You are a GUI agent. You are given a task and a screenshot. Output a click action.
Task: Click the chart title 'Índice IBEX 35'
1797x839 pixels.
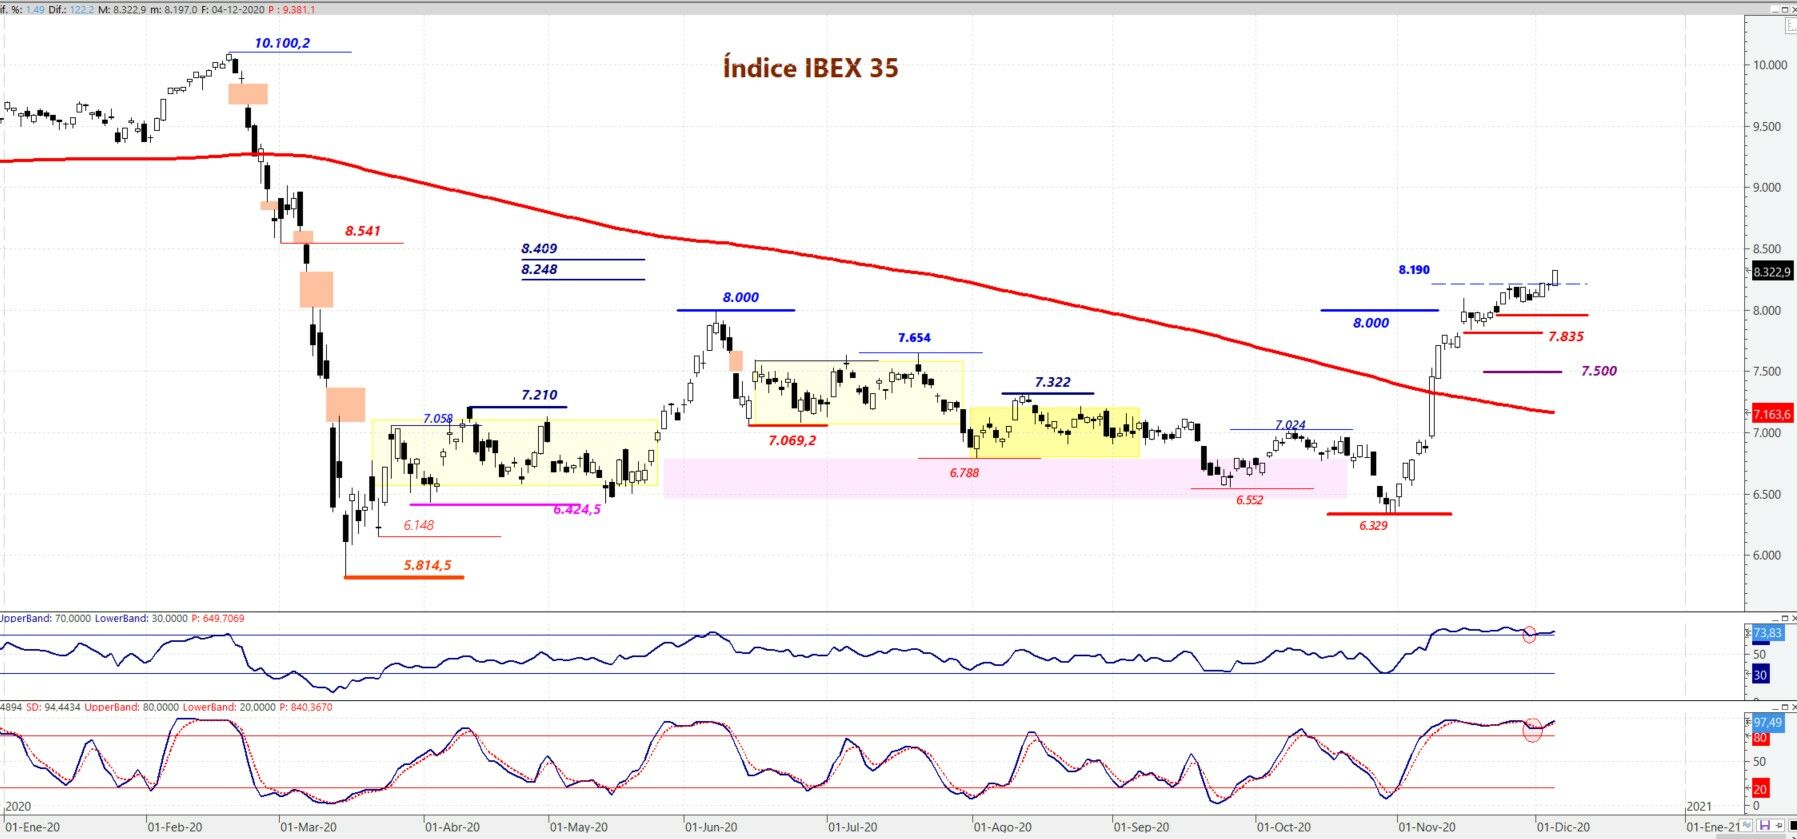pyautogui.click(x=810, y=68)
